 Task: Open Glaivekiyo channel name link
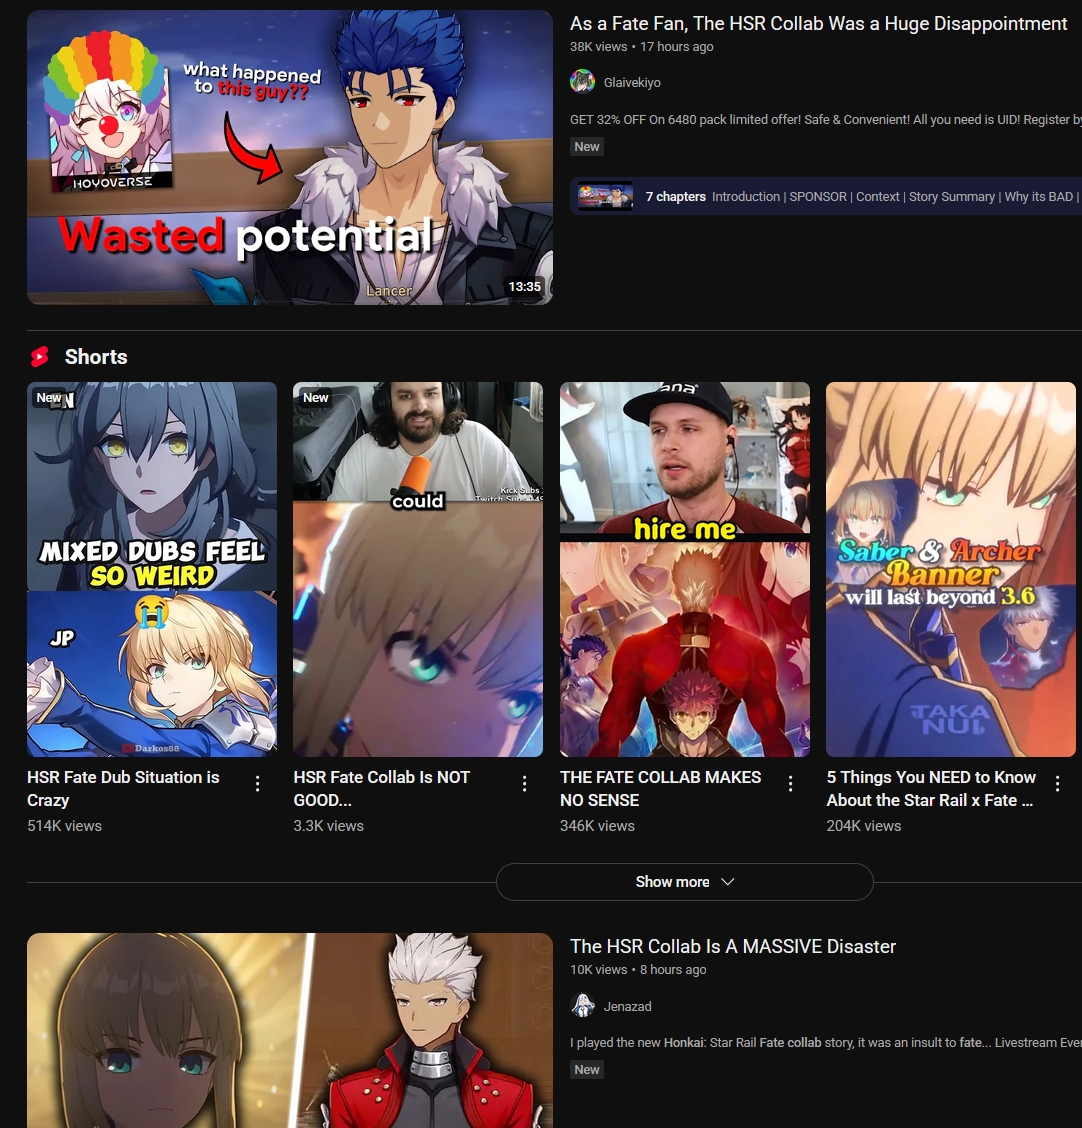[632, 83]
